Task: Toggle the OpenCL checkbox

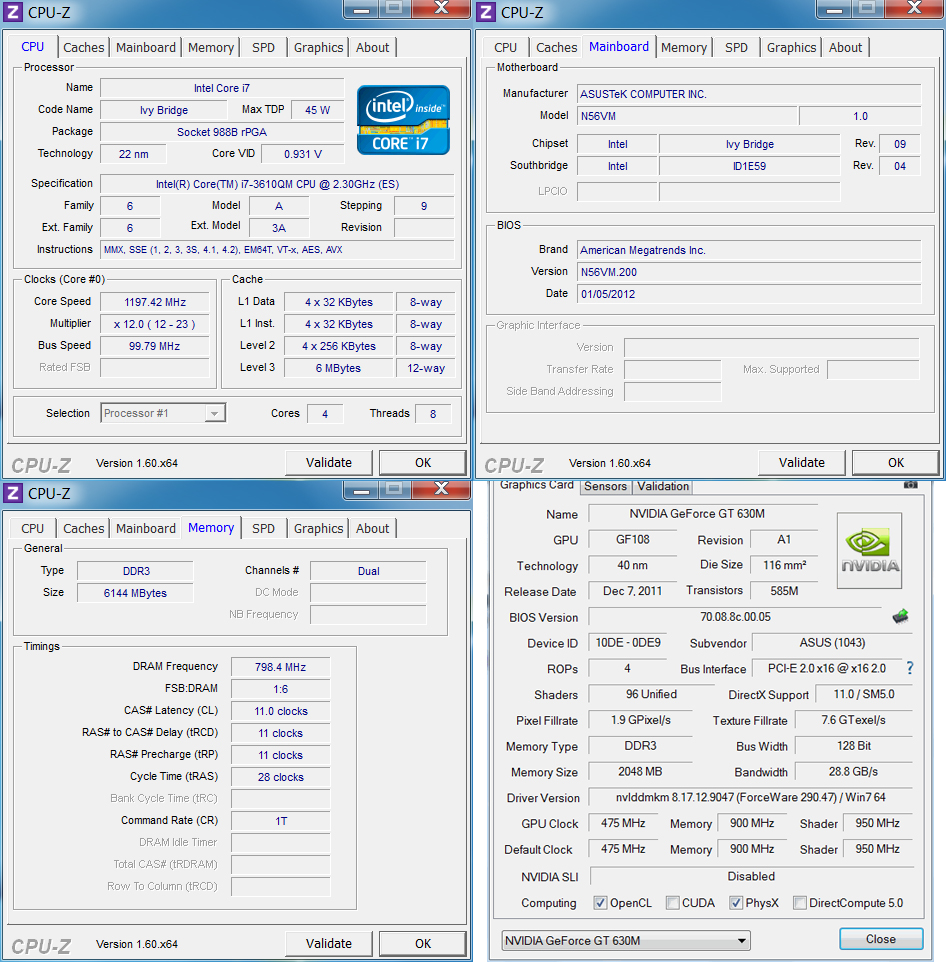Action: (600, 902)
